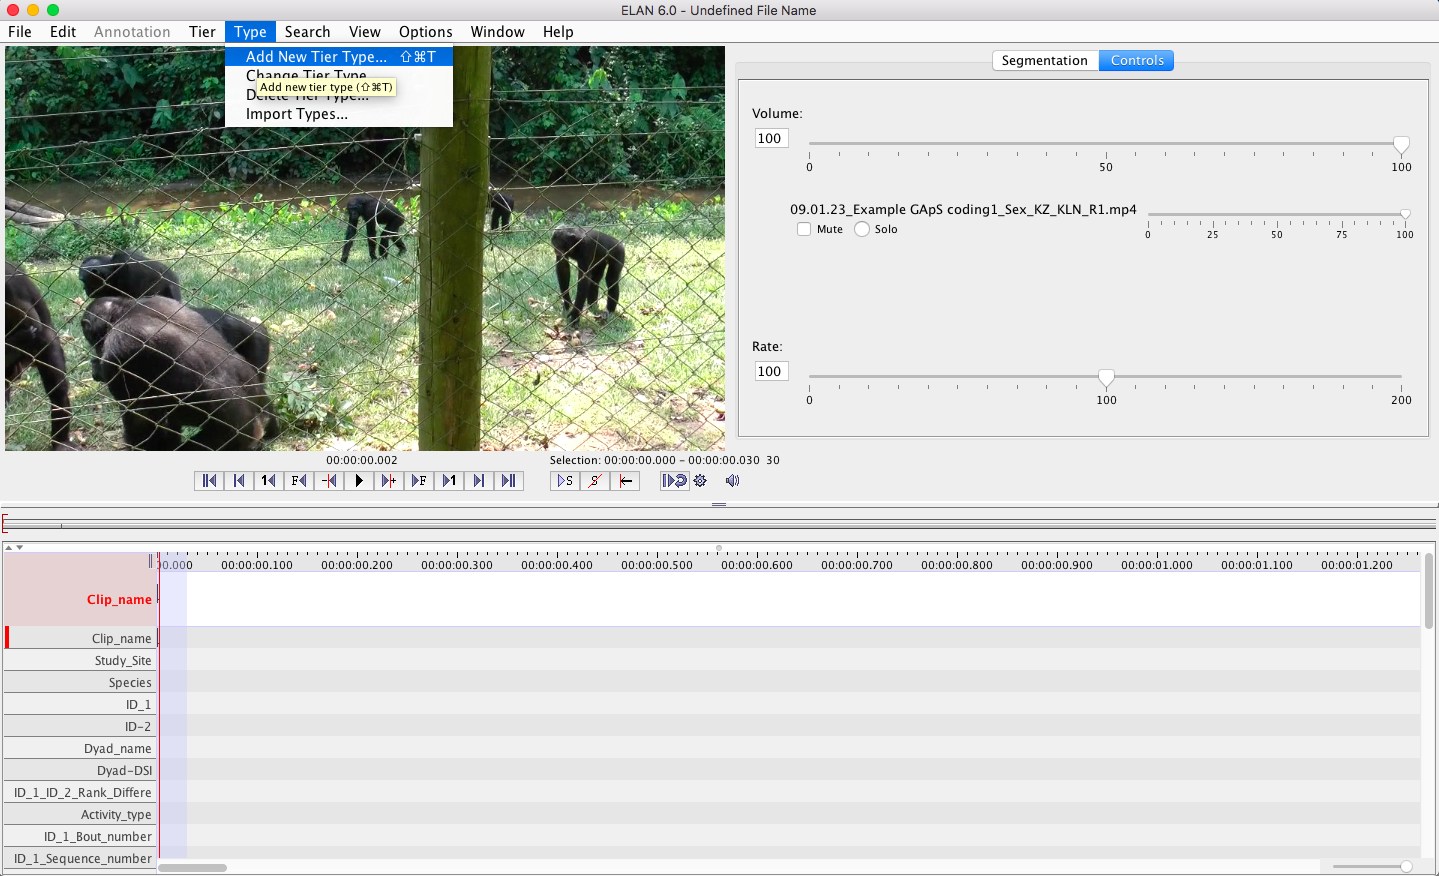Step one frame forward button
Screen dimensions: 1439x876
(419, 481)
